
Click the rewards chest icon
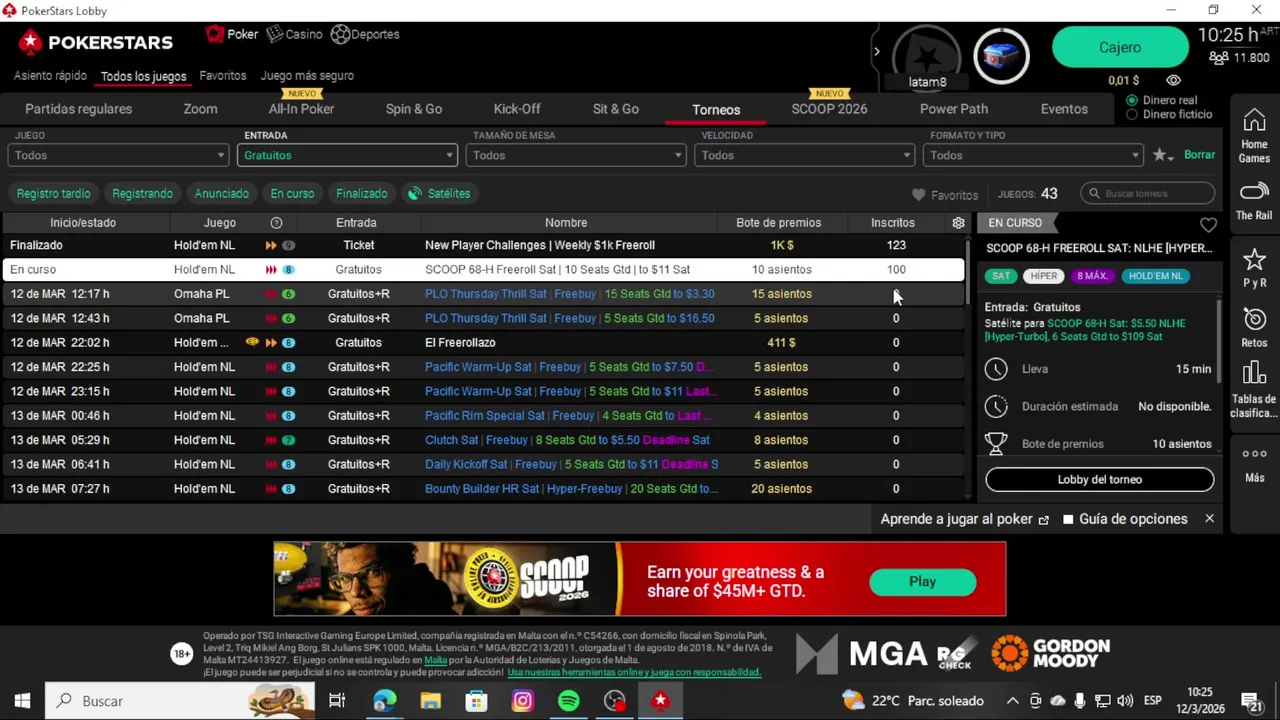[x=1001, y=56]
